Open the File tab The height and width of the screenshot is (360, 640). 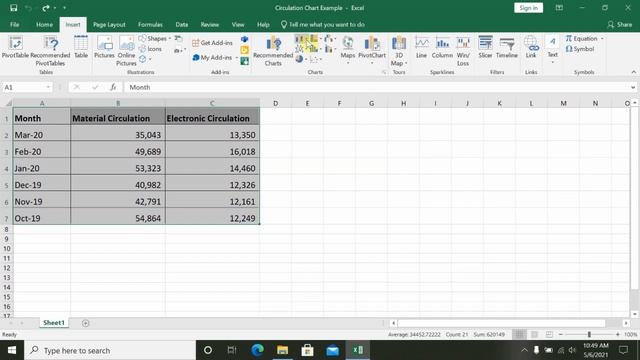click(x=15, y=24)
